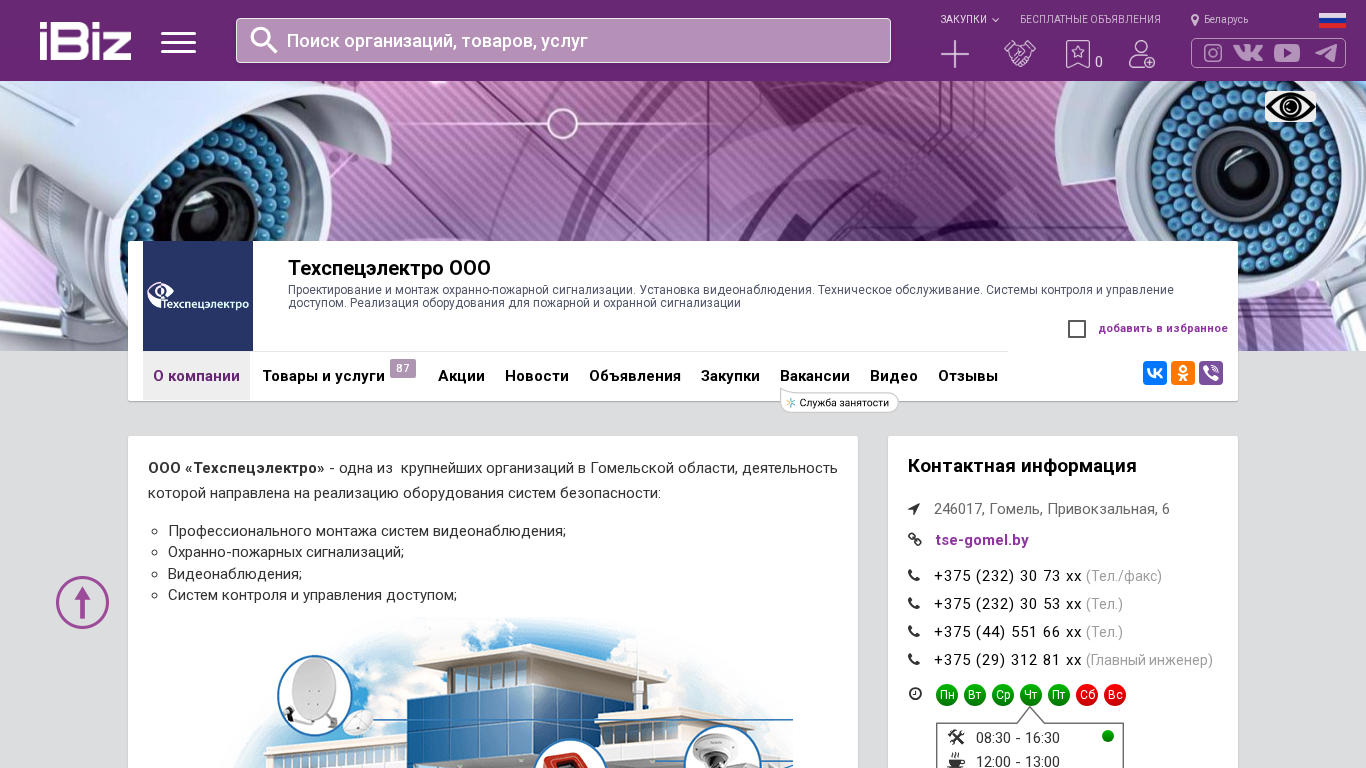The height and width of the screenshot is (768, 1366).
Task: Open iBiz YouTube channel
Action: click(1287, 53)
